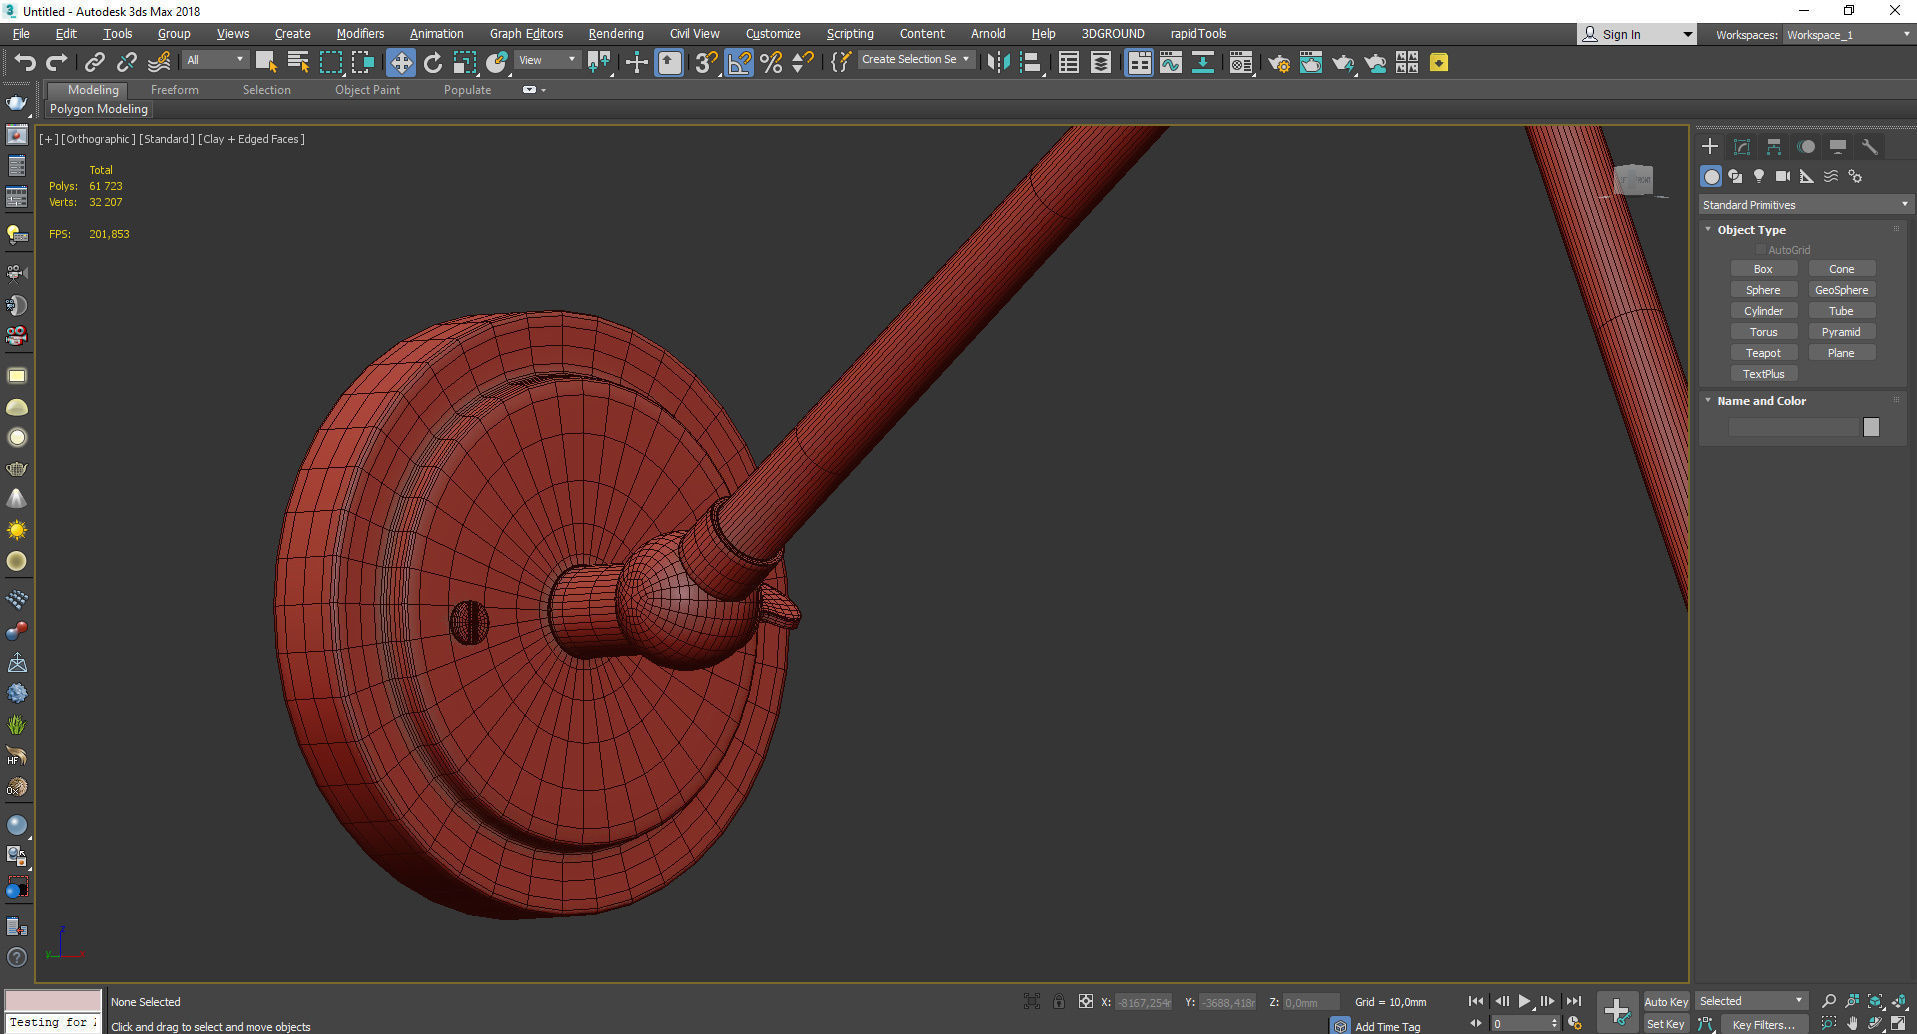Click the Mirror tool icon
1917x1034 pixels.
click(997, 63)
